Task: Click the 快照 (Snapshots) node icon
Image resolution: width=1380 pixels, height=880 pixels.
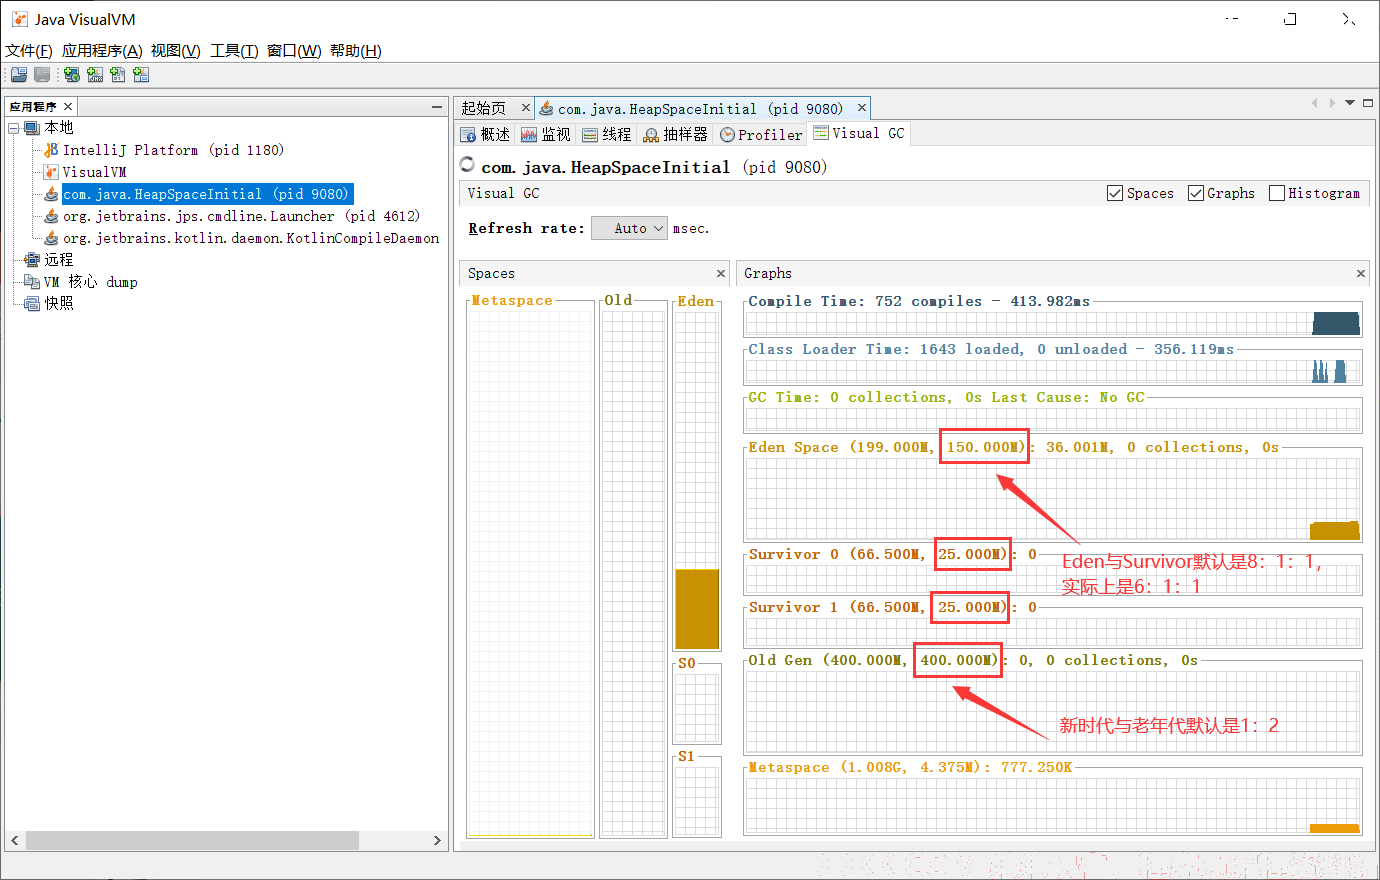Action: [x=32, y=303]
